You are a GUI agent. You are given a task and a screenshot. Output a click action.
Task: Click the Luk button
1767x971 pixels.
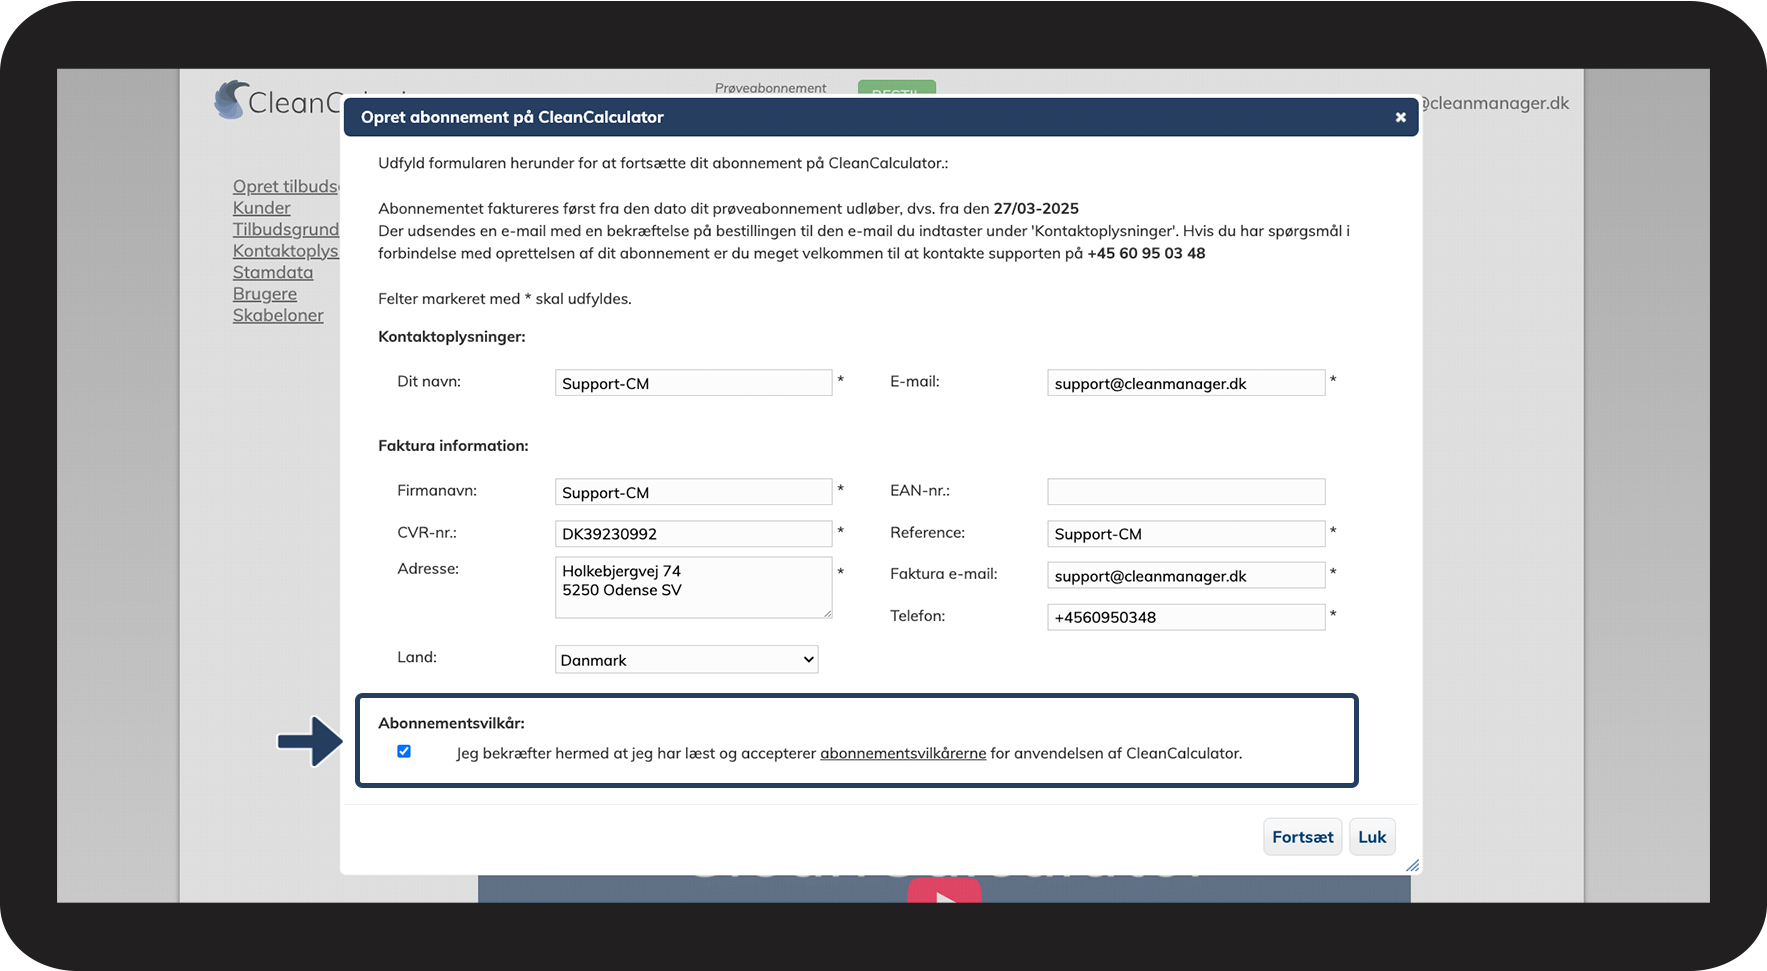pyautogui.click(x=1372, y=837)
